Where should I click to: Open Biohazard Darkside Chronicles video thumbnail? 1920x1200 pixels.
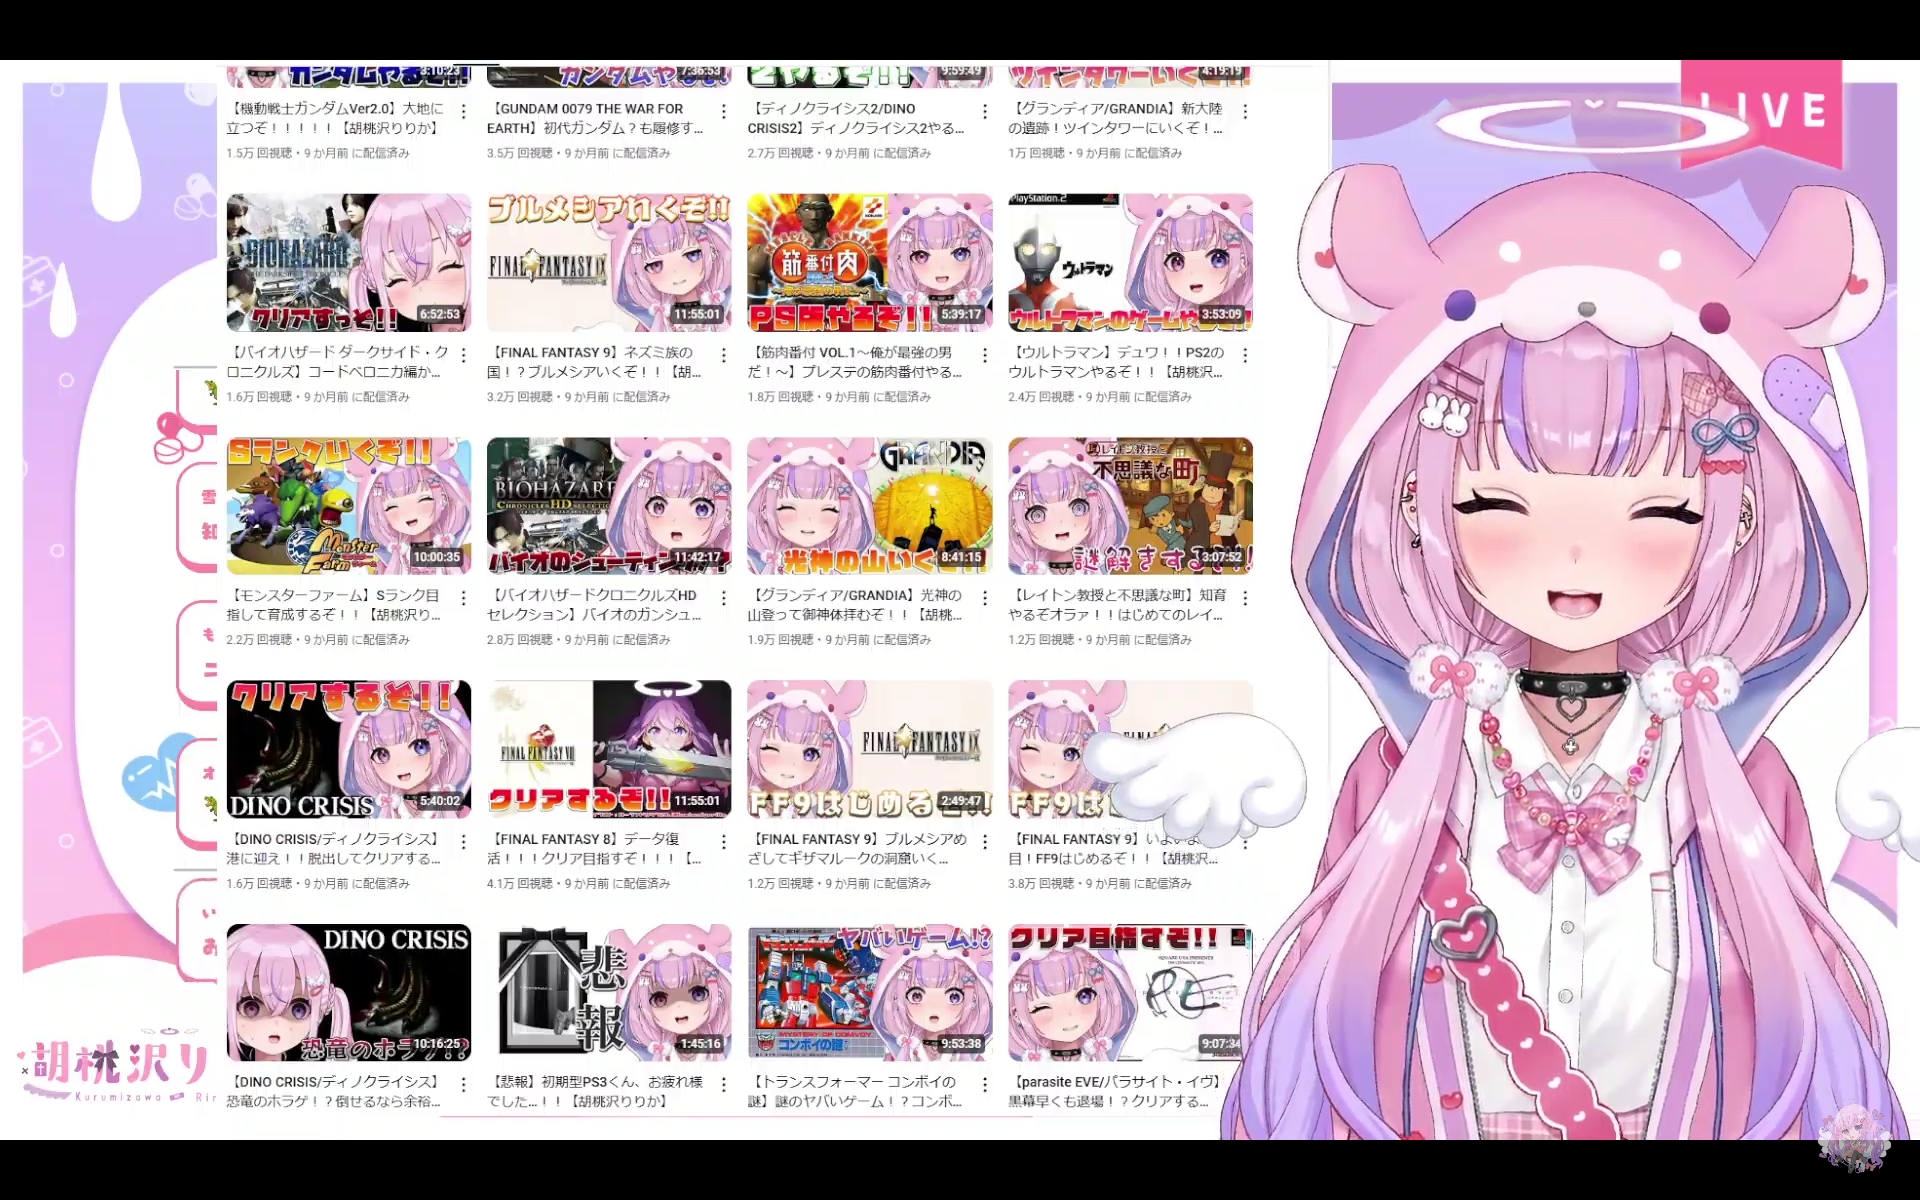pyautogui.click(x=348, y=262)
